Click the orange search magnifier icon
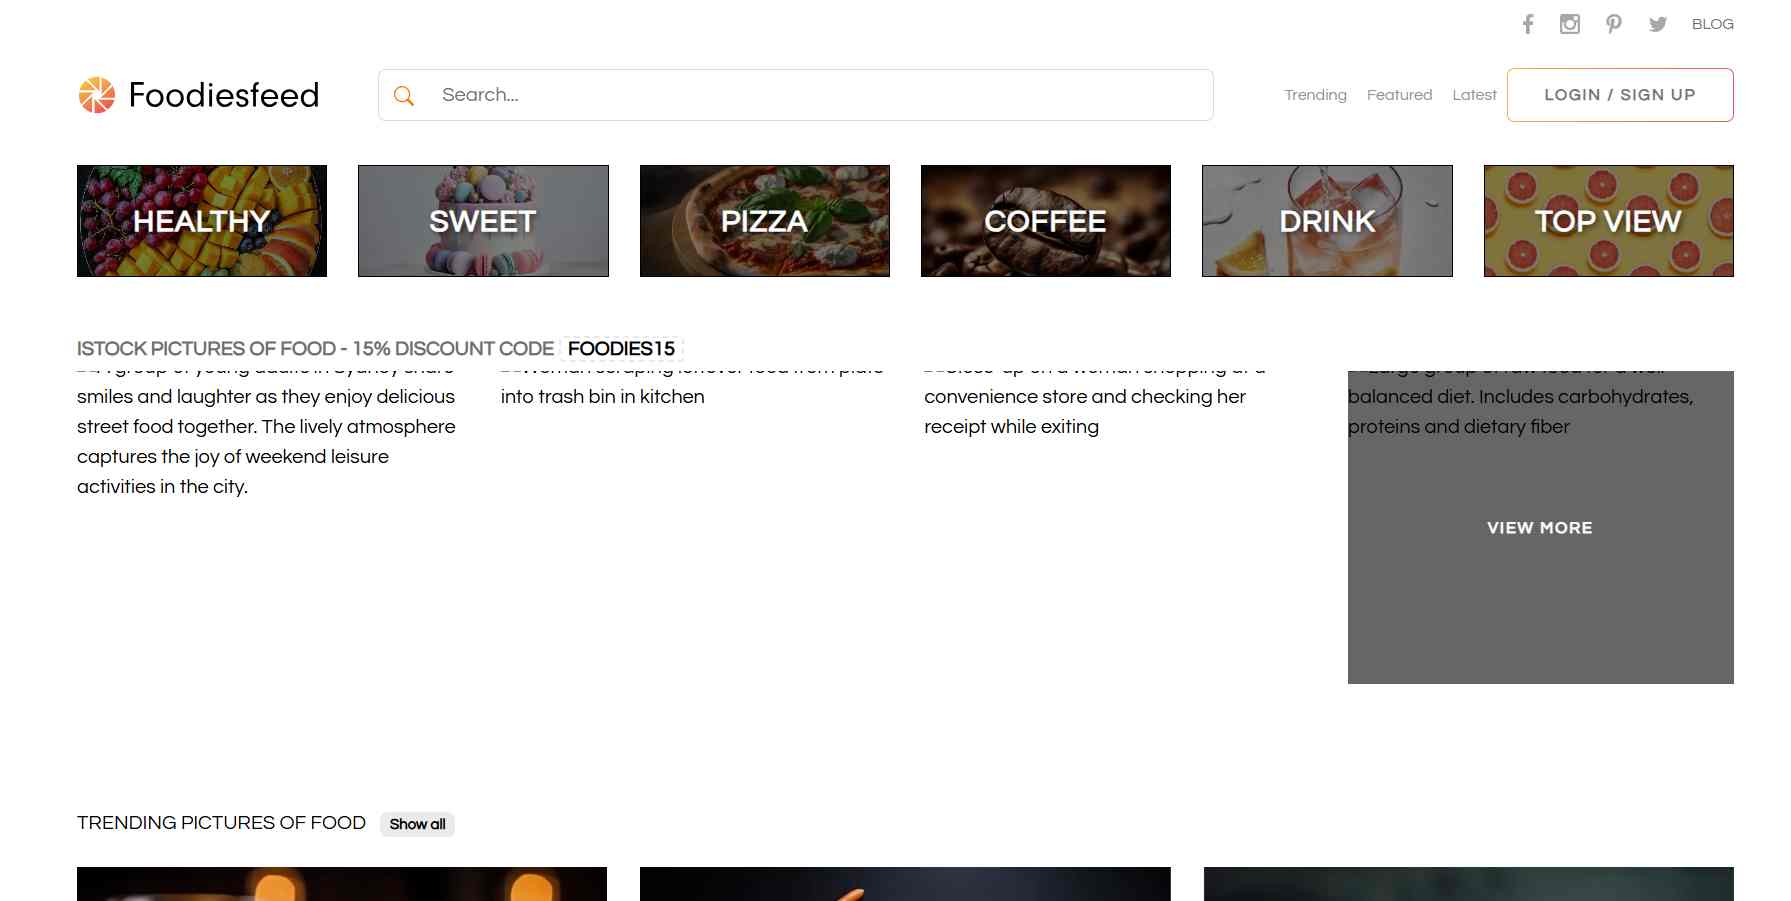Screen dimensions: 1791x901 (404, 95)
